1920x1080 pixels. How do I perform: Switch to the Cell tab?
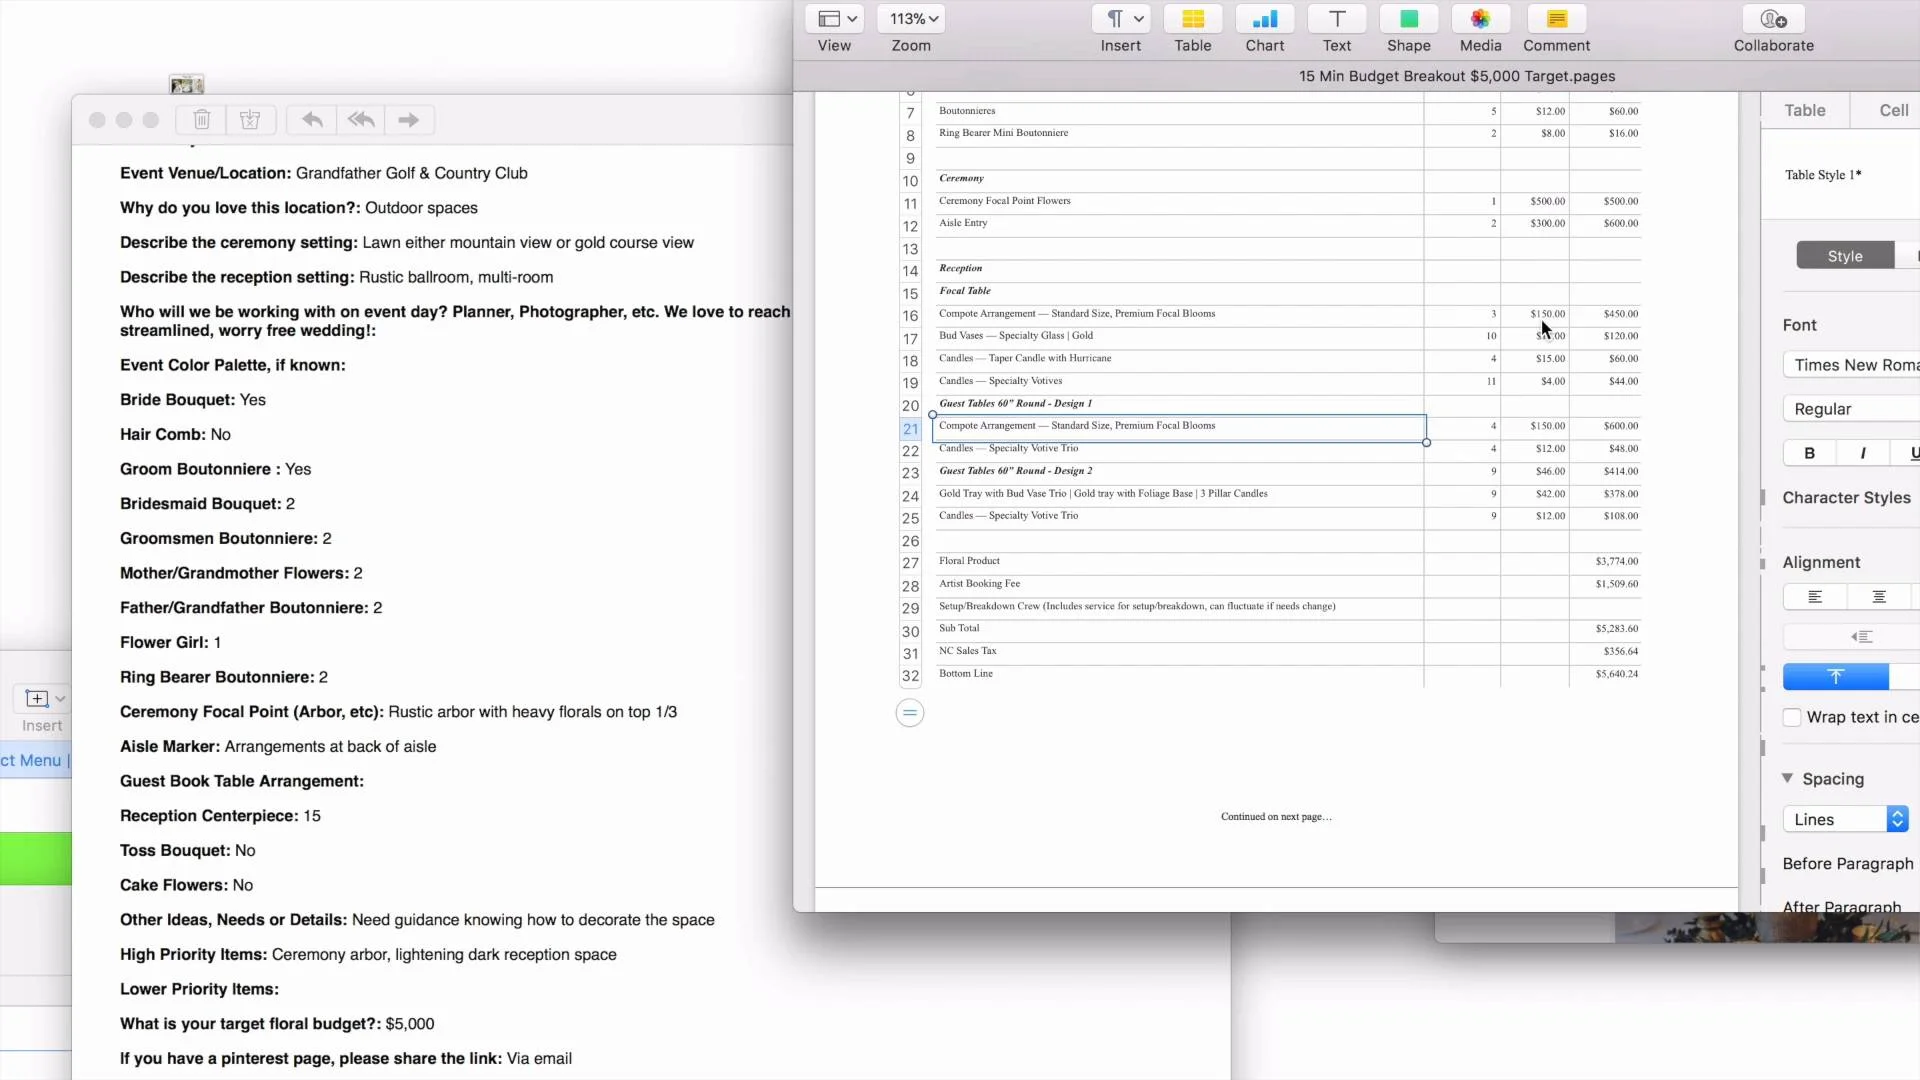click(1893, 110)
